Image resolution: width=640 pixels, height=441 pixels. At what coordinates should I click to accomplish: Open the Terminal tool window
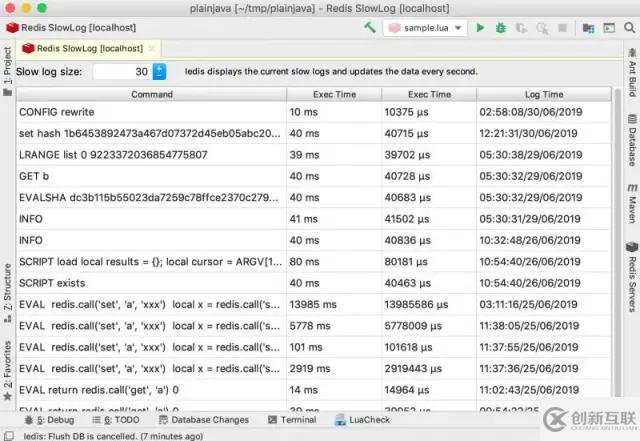click(292, 420)
